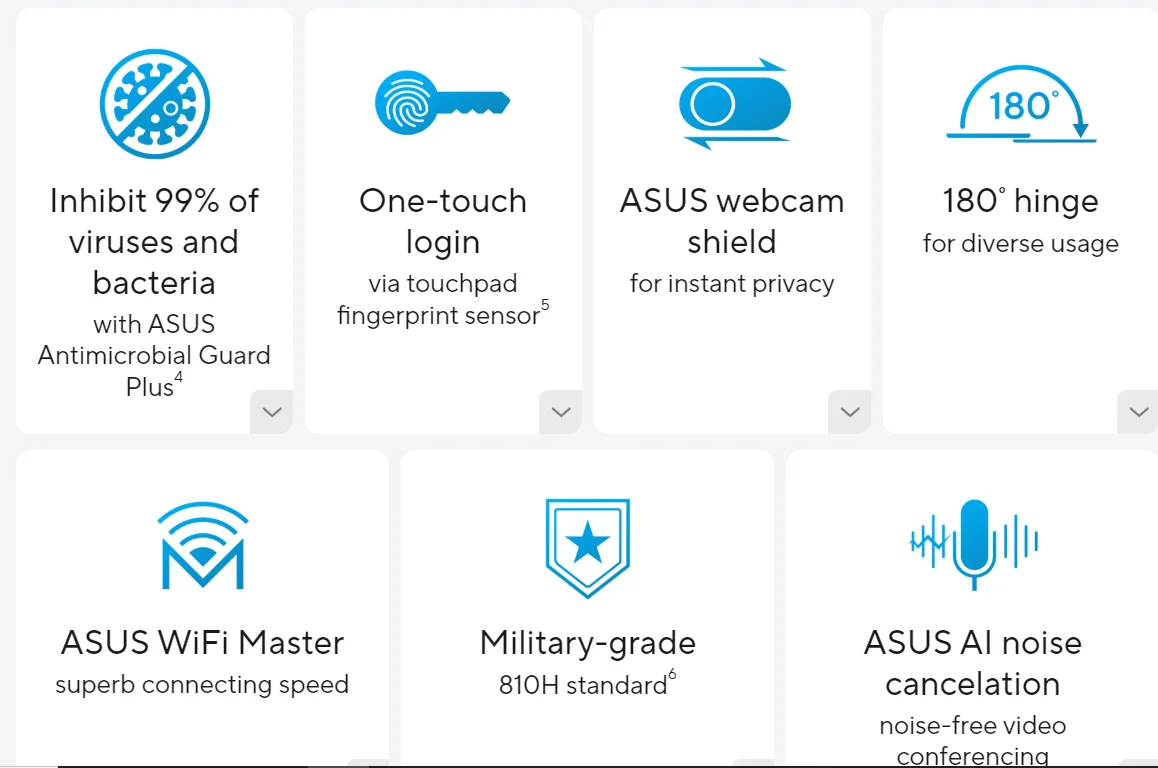Open footnote 5 beside fingerprint sensor
1158x768 pixels.
(545, 305)
